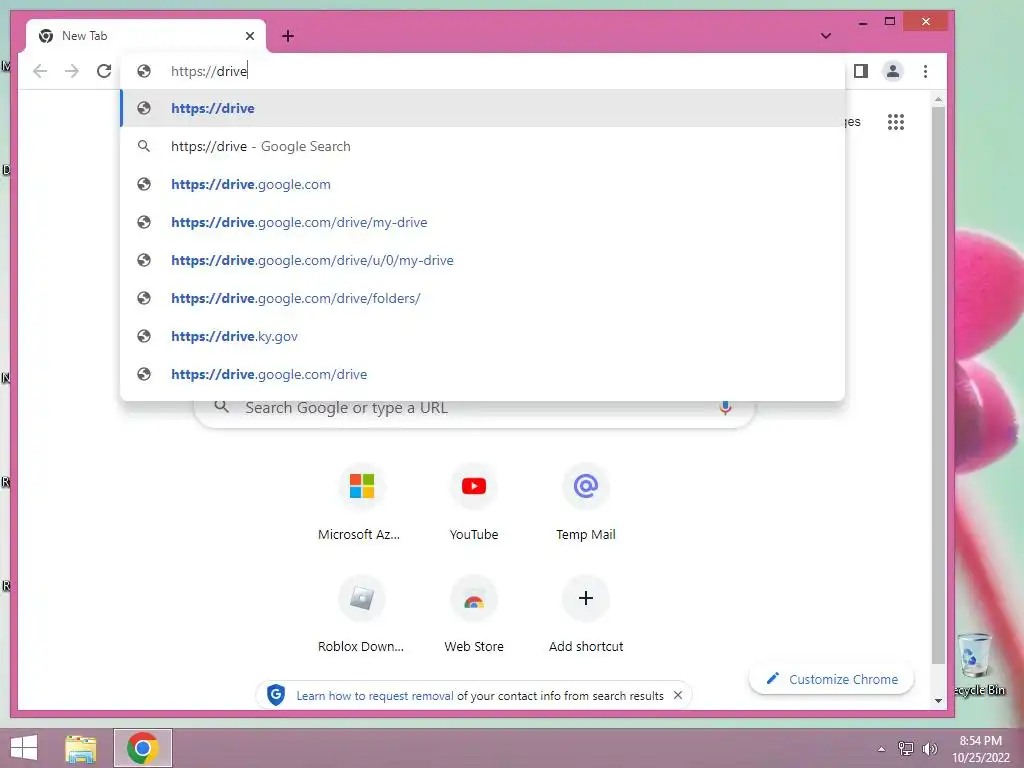Screen dimensions: 1024x768
Task: Open the Google apps grid
Action: (x=896, y=122)
